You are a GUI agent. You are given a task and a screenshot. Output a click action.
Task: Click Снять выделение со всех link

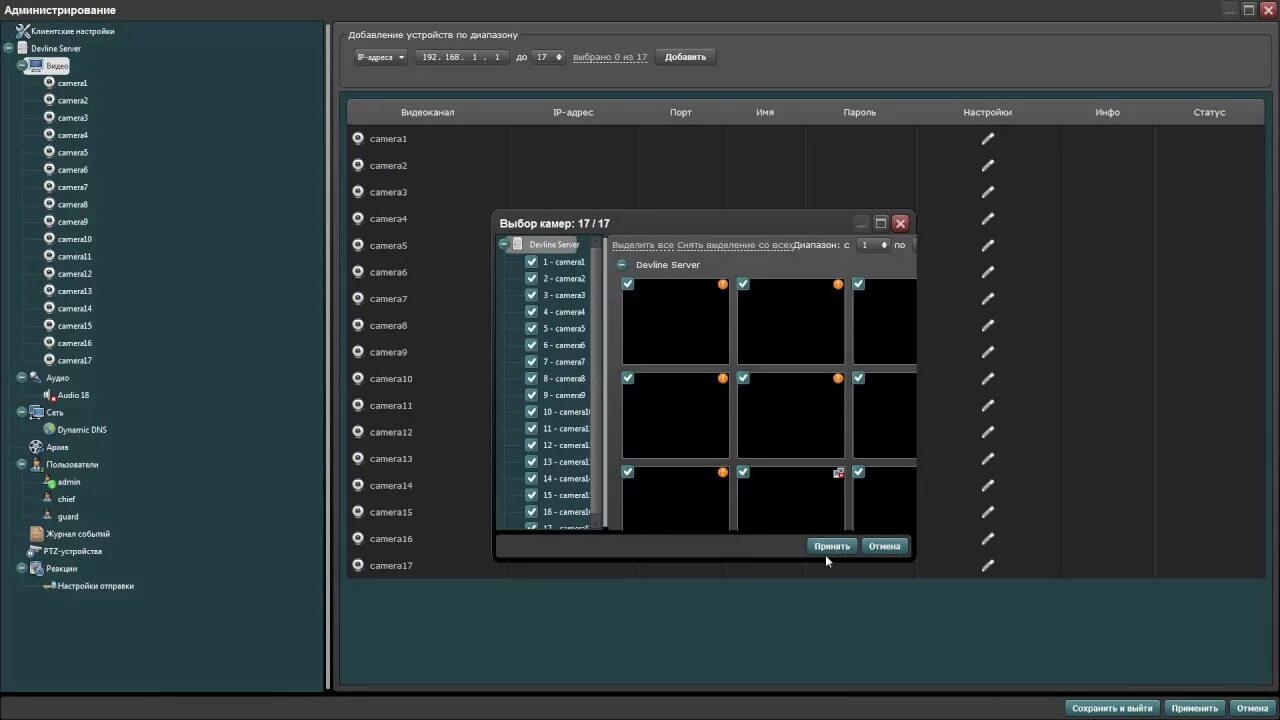735,245
